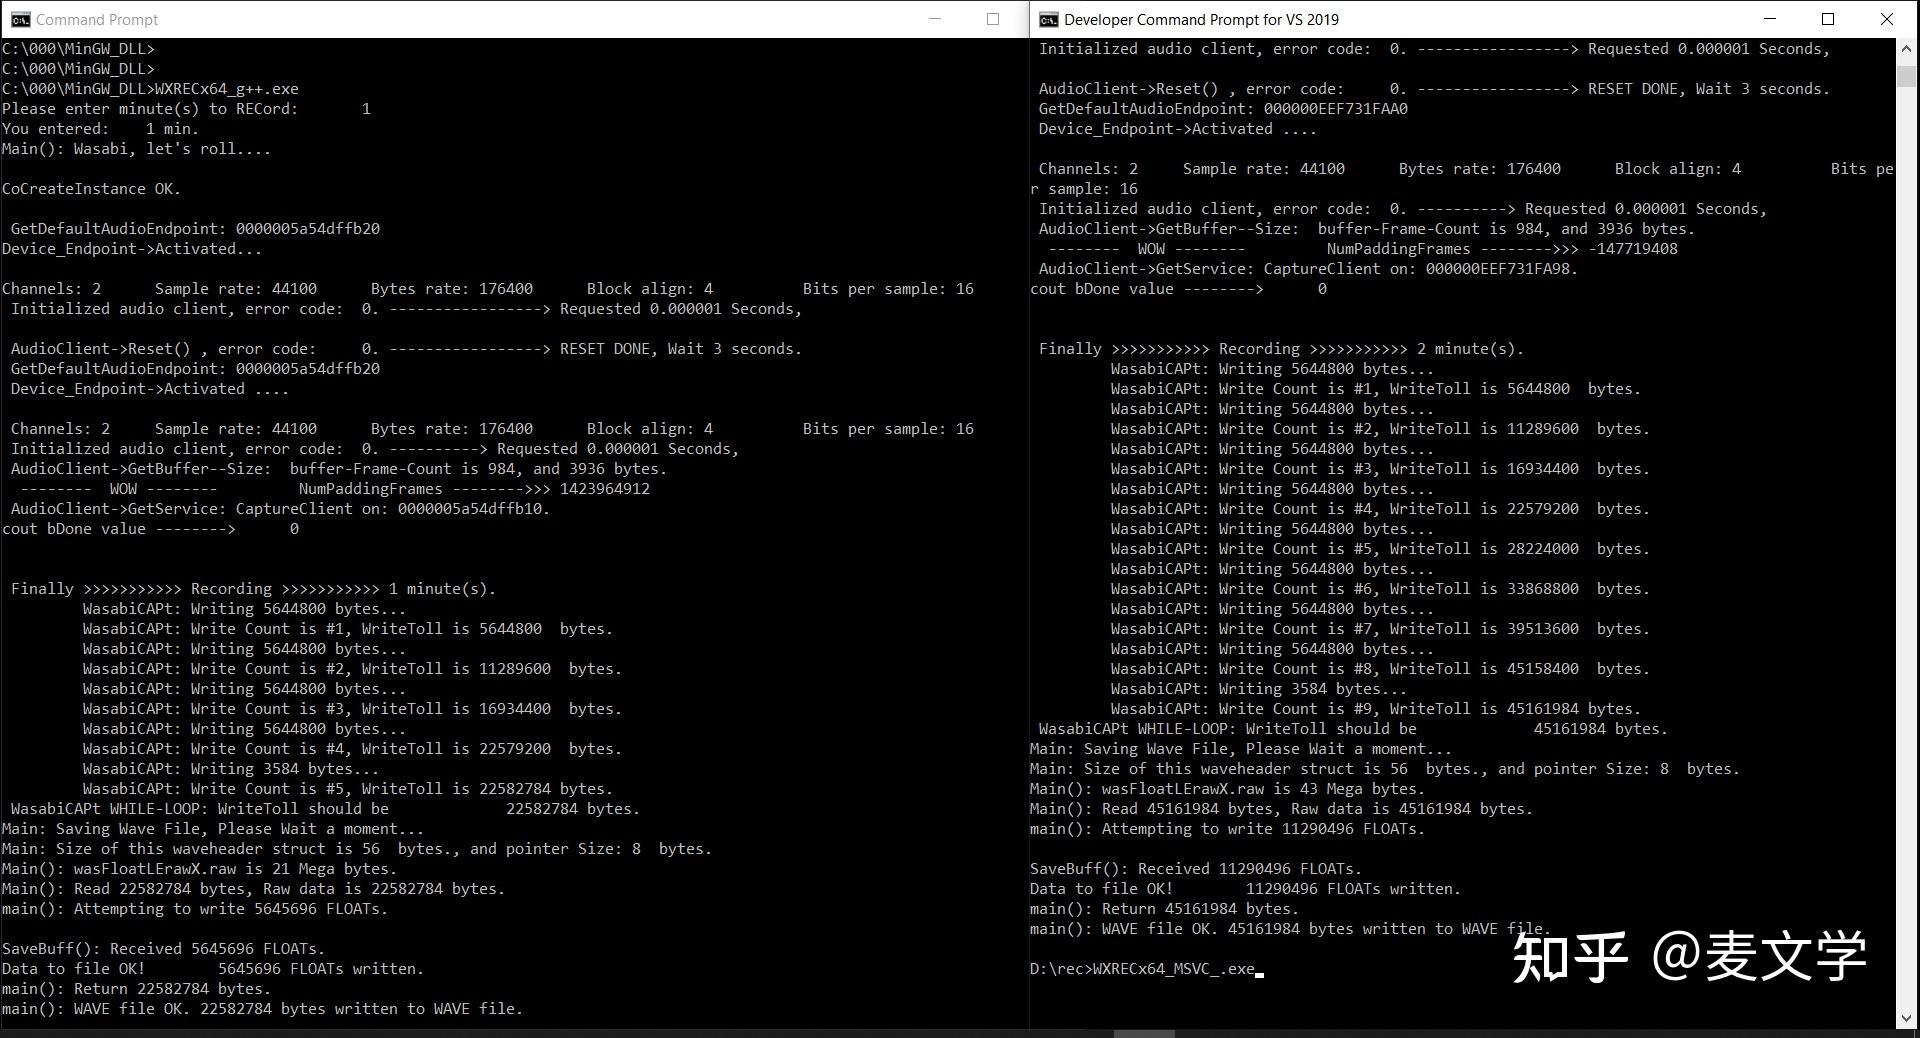Maximize the Developer Command Prompt window
The image size is (1920, 1038).
click(1827, 19)
